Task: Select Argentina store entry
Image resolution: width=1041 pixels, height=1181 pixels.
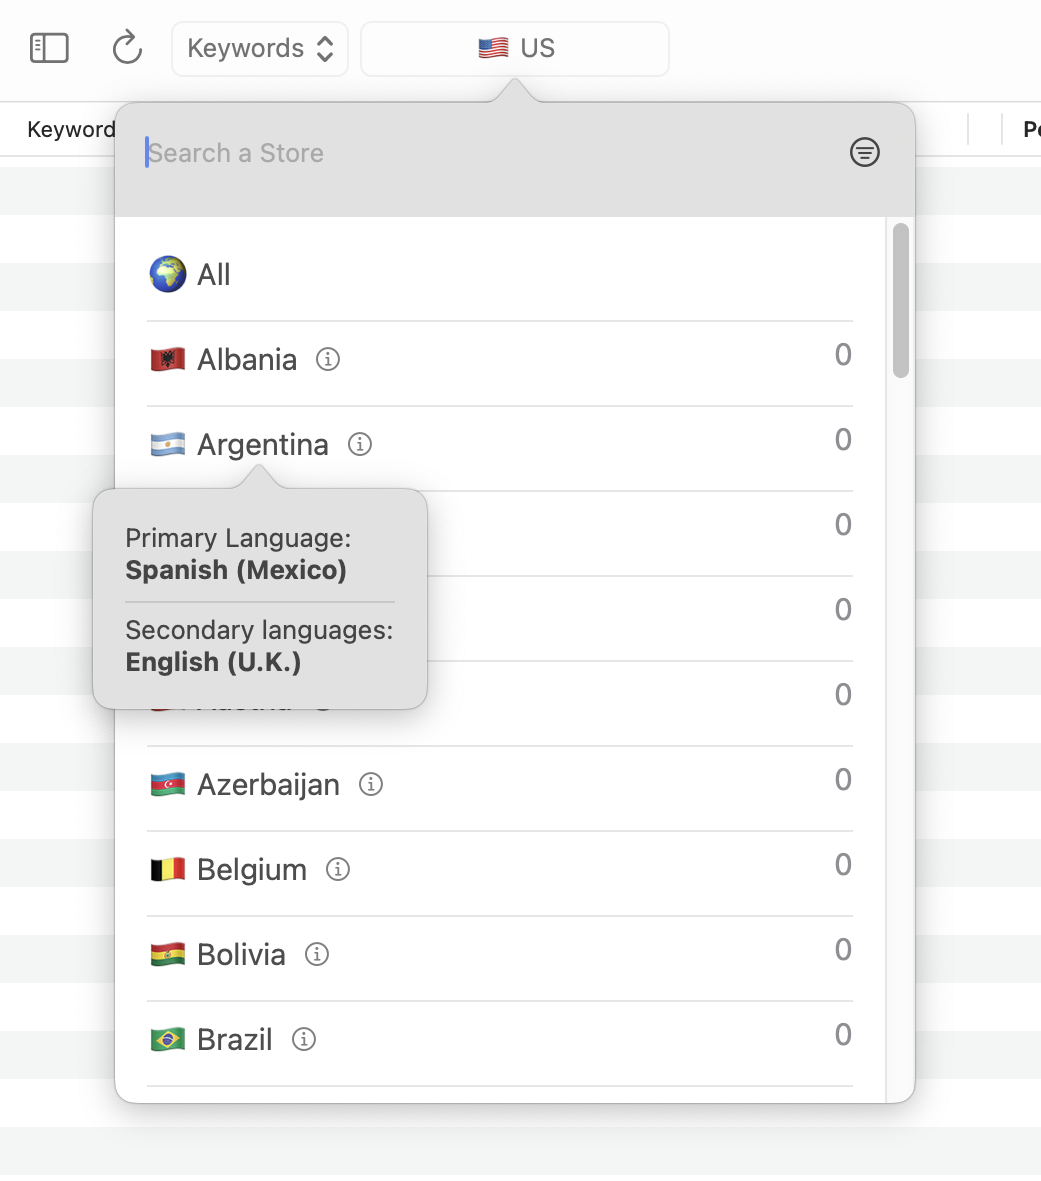Action: pyautogui.click(x=262, y=445)
